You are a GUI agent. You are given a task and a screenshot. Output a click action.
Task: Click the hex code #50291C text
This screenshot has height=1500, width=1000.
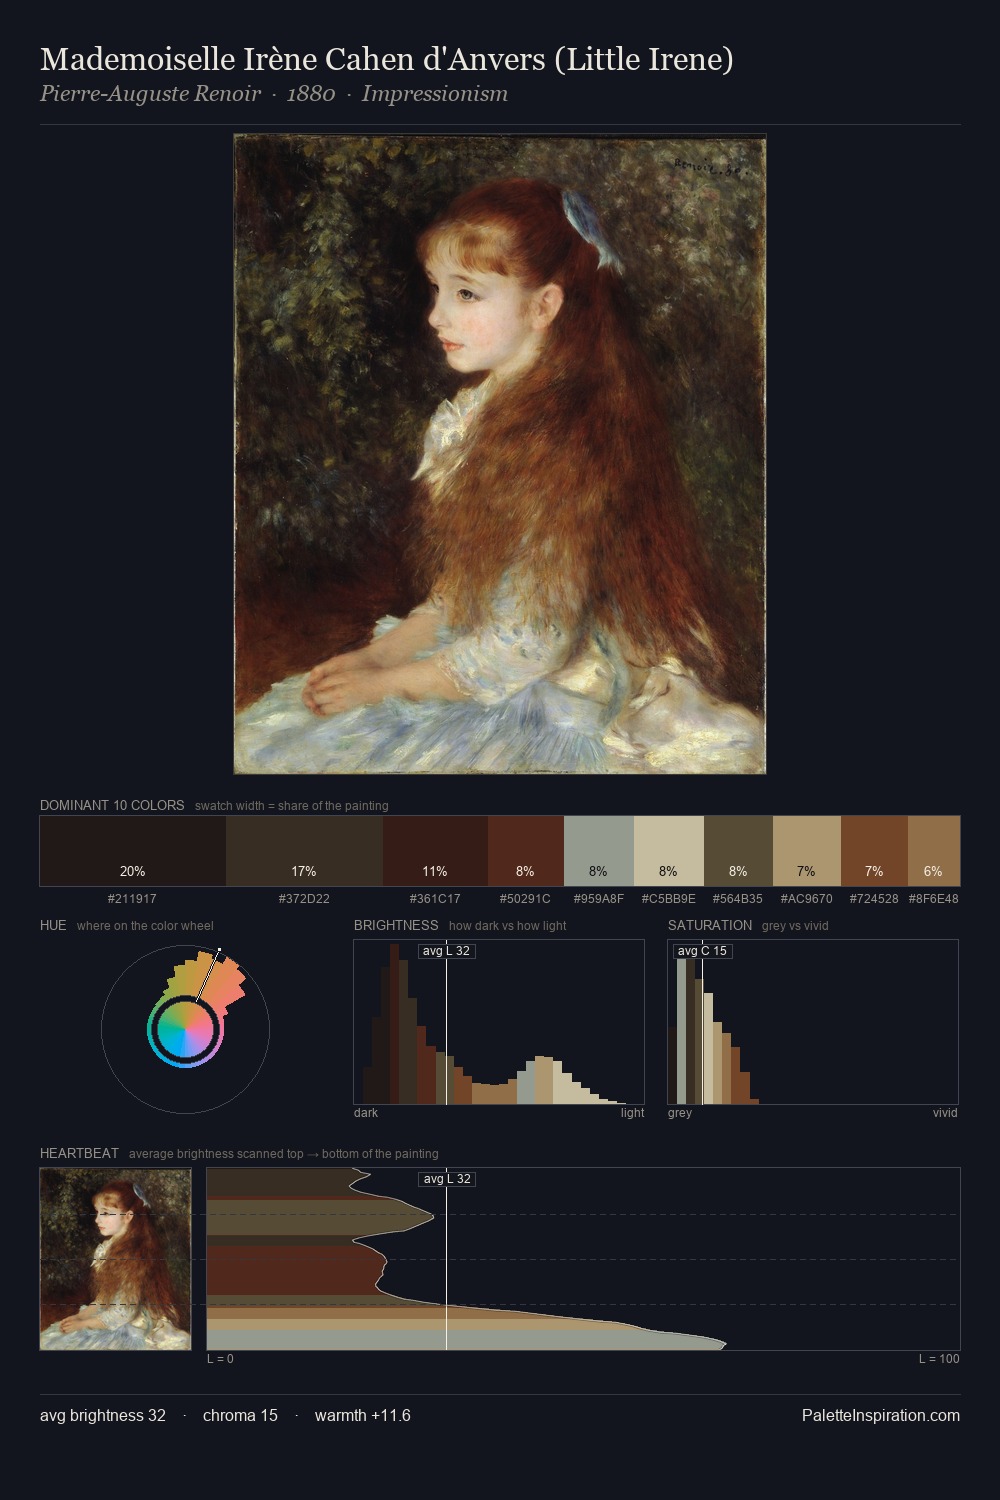pyautogui.click(x=525, y=899)
